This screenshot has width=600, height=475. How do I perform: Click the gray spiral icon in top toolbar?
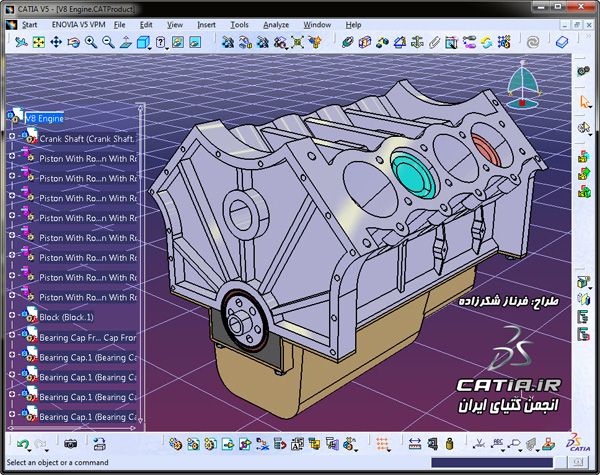(x=533, y=42)
